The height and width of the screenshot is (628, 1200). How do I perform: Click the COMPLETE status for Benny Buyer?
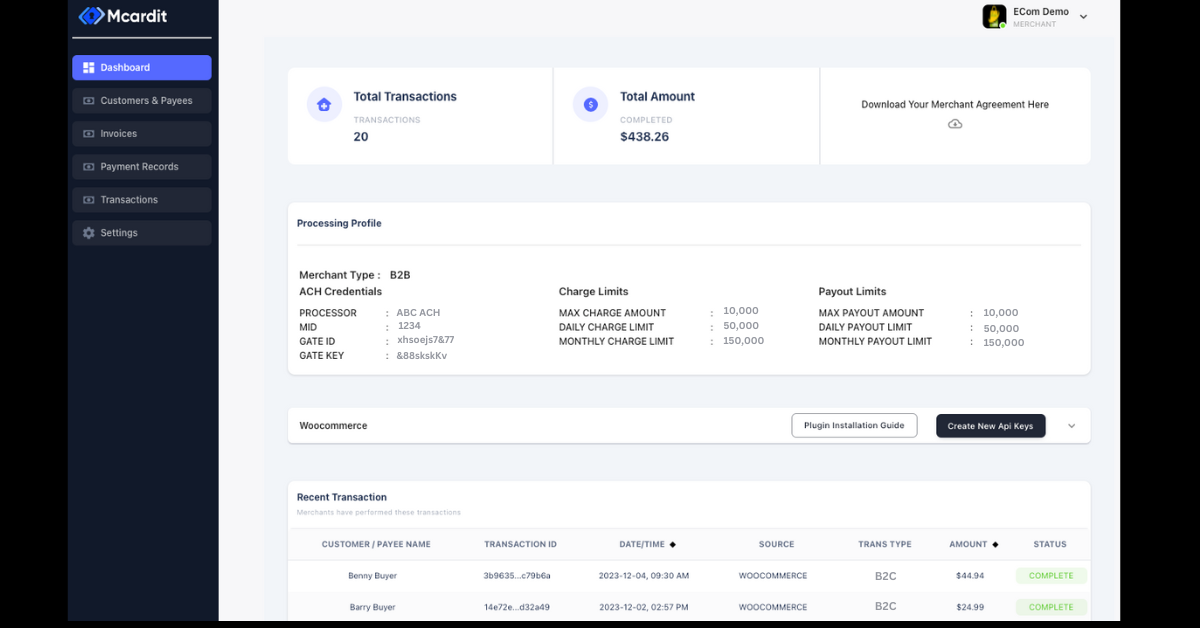coord(1051,576)
